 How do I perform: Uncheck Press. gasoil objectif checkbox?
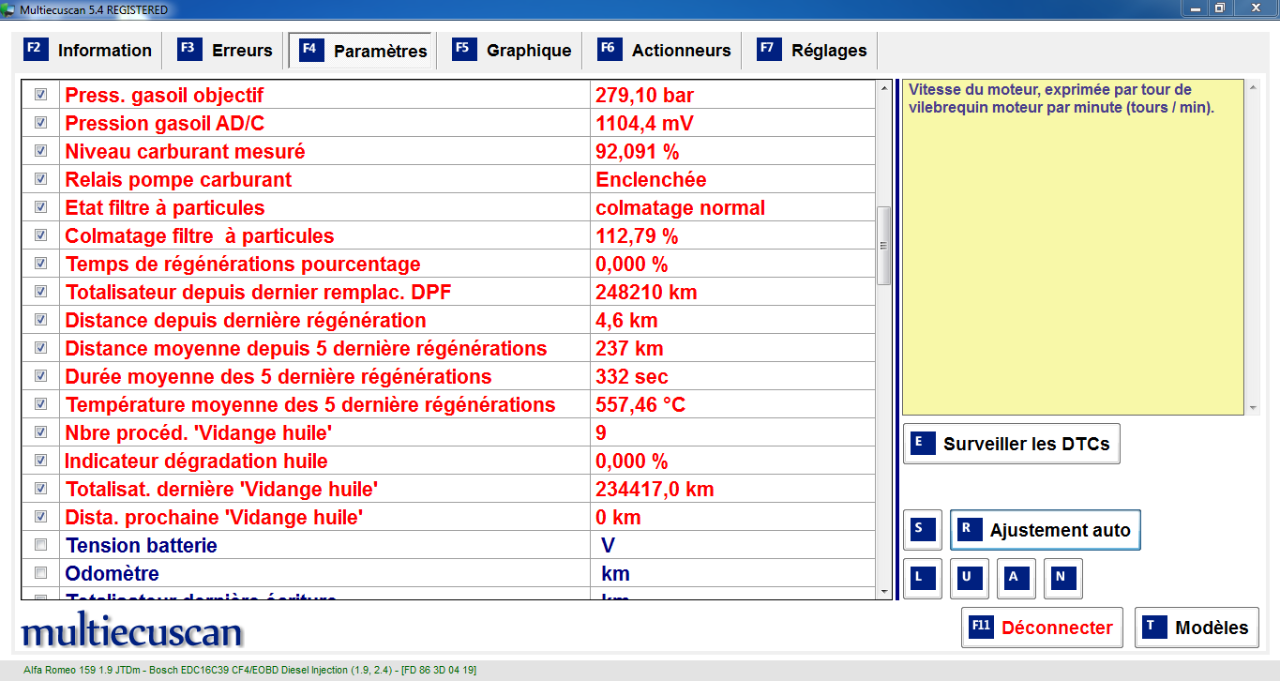41,95
